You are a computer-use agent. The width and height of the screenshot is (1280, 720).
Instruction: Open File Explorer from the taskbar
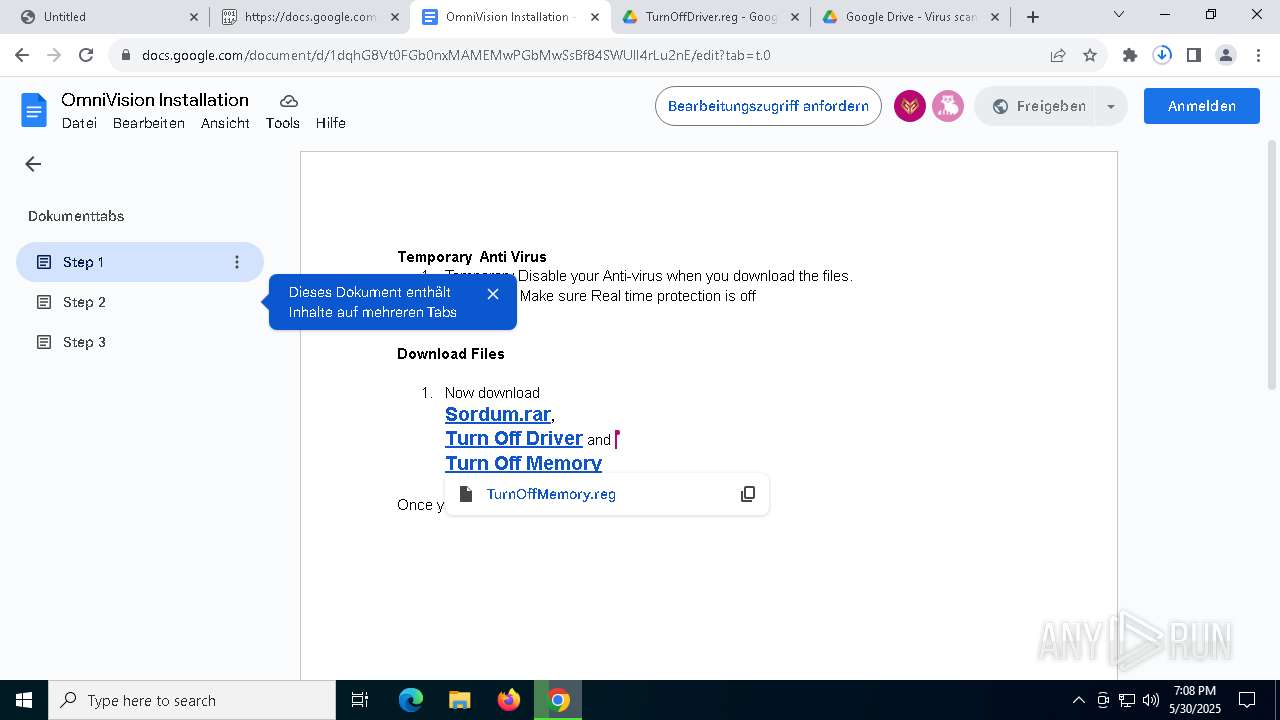tap(459, 700)
